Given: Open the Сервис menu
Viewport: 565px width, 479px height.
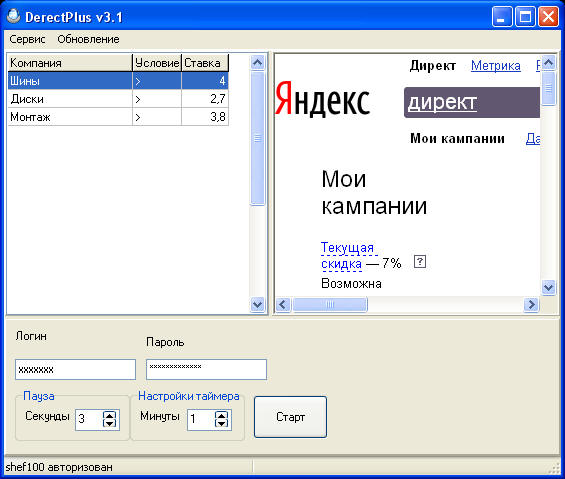Looking at the screenshot, I should click(x=27, y=39).
